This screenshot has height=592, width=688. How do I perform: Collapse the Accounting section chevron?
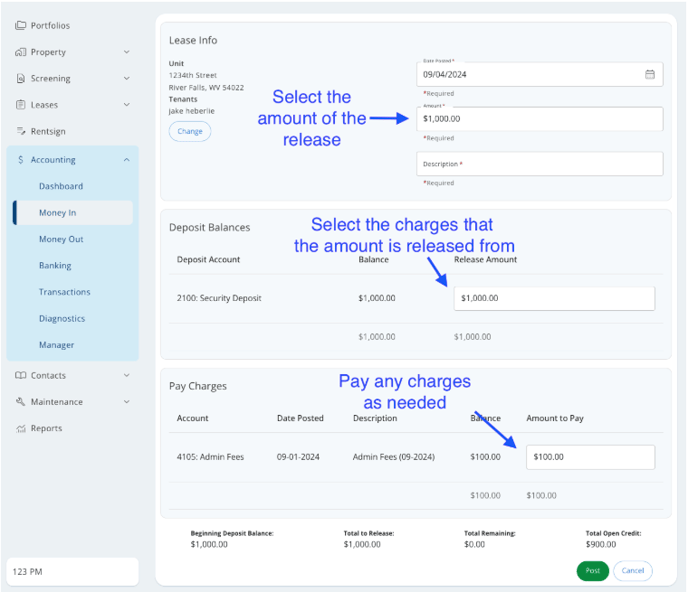[x=126, y=160]
